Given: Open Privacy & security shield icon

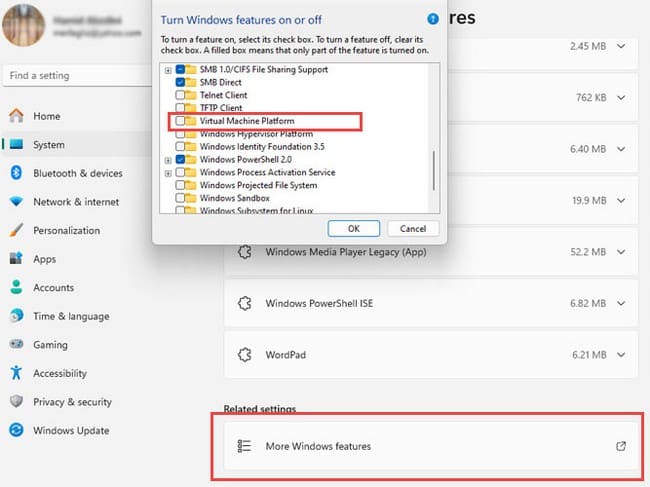Looking at the screenshot, I should 16,402.
